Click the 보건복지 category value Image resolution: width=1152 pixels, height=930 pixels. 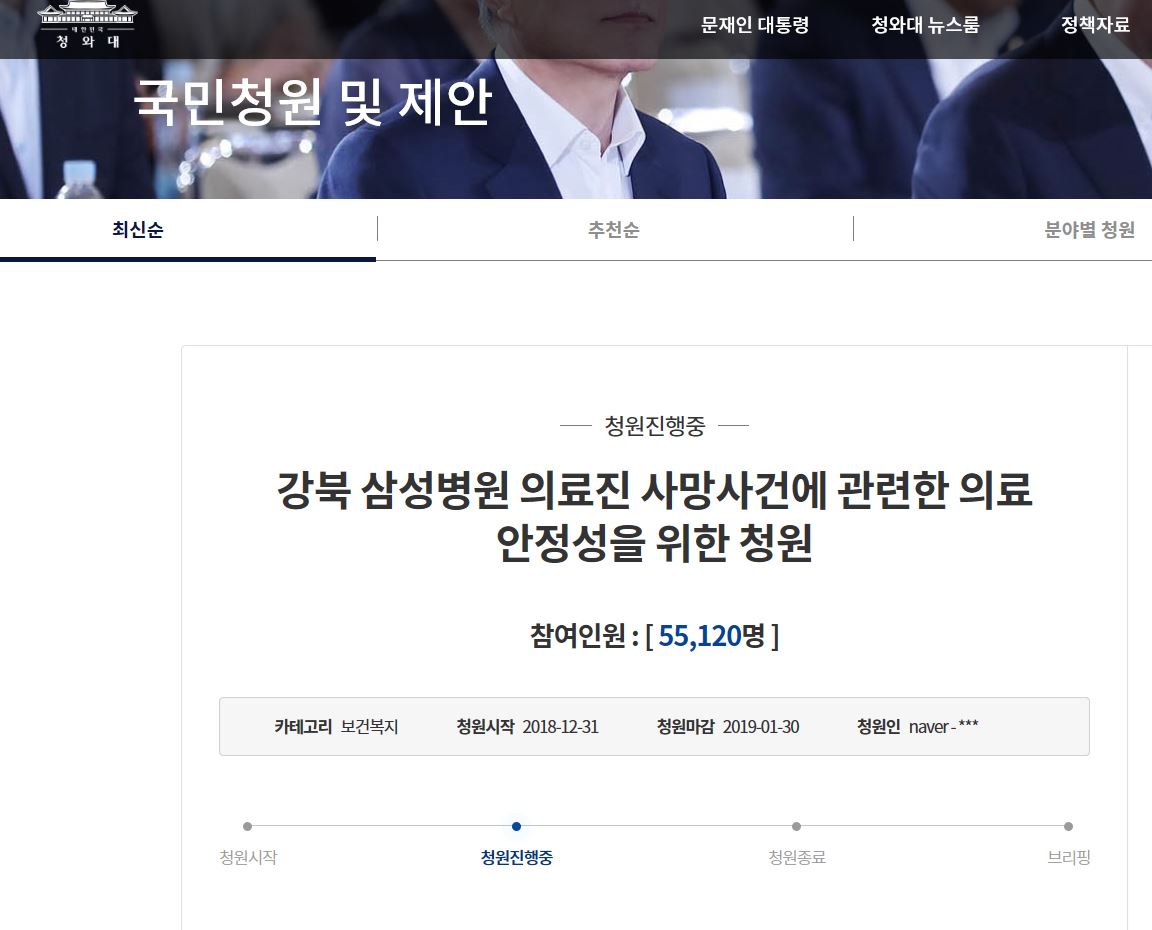369,727
